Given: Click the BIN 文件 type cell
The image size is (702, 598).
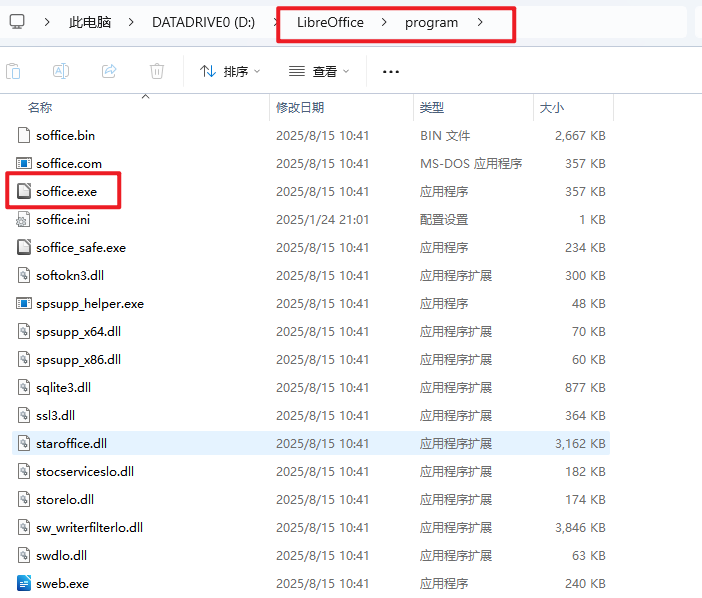Looking at the screenshot, I should click(445, 136).
